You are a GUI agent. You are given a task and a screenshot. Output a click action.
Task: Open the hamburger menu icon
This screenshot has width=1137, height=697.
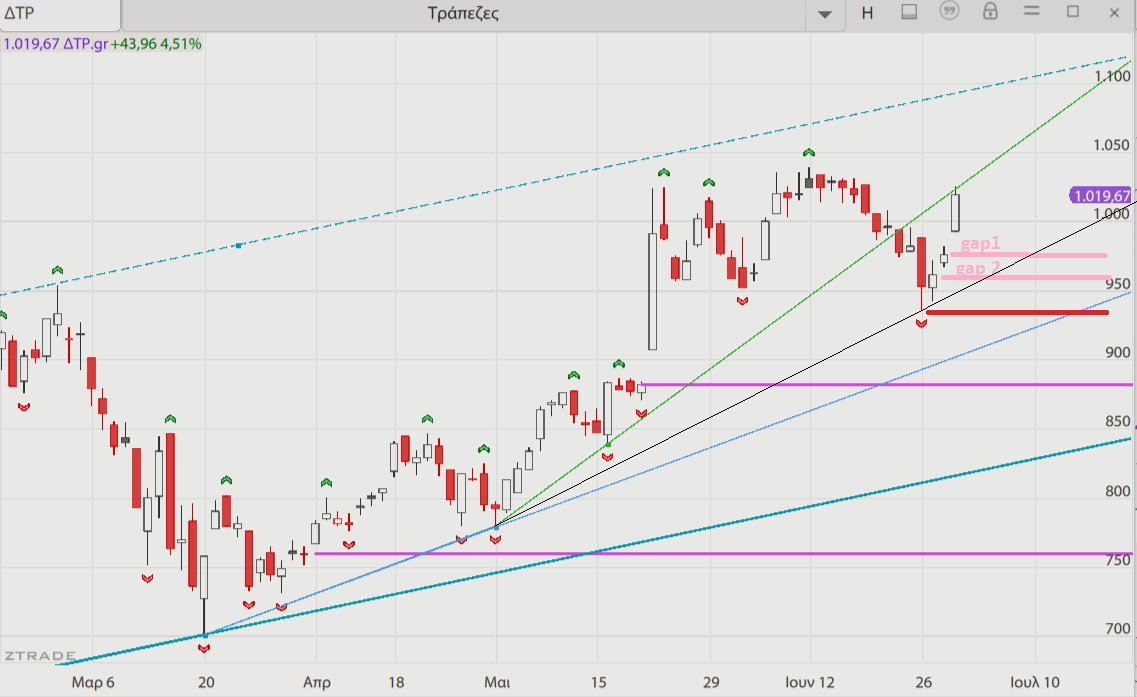1031,13
